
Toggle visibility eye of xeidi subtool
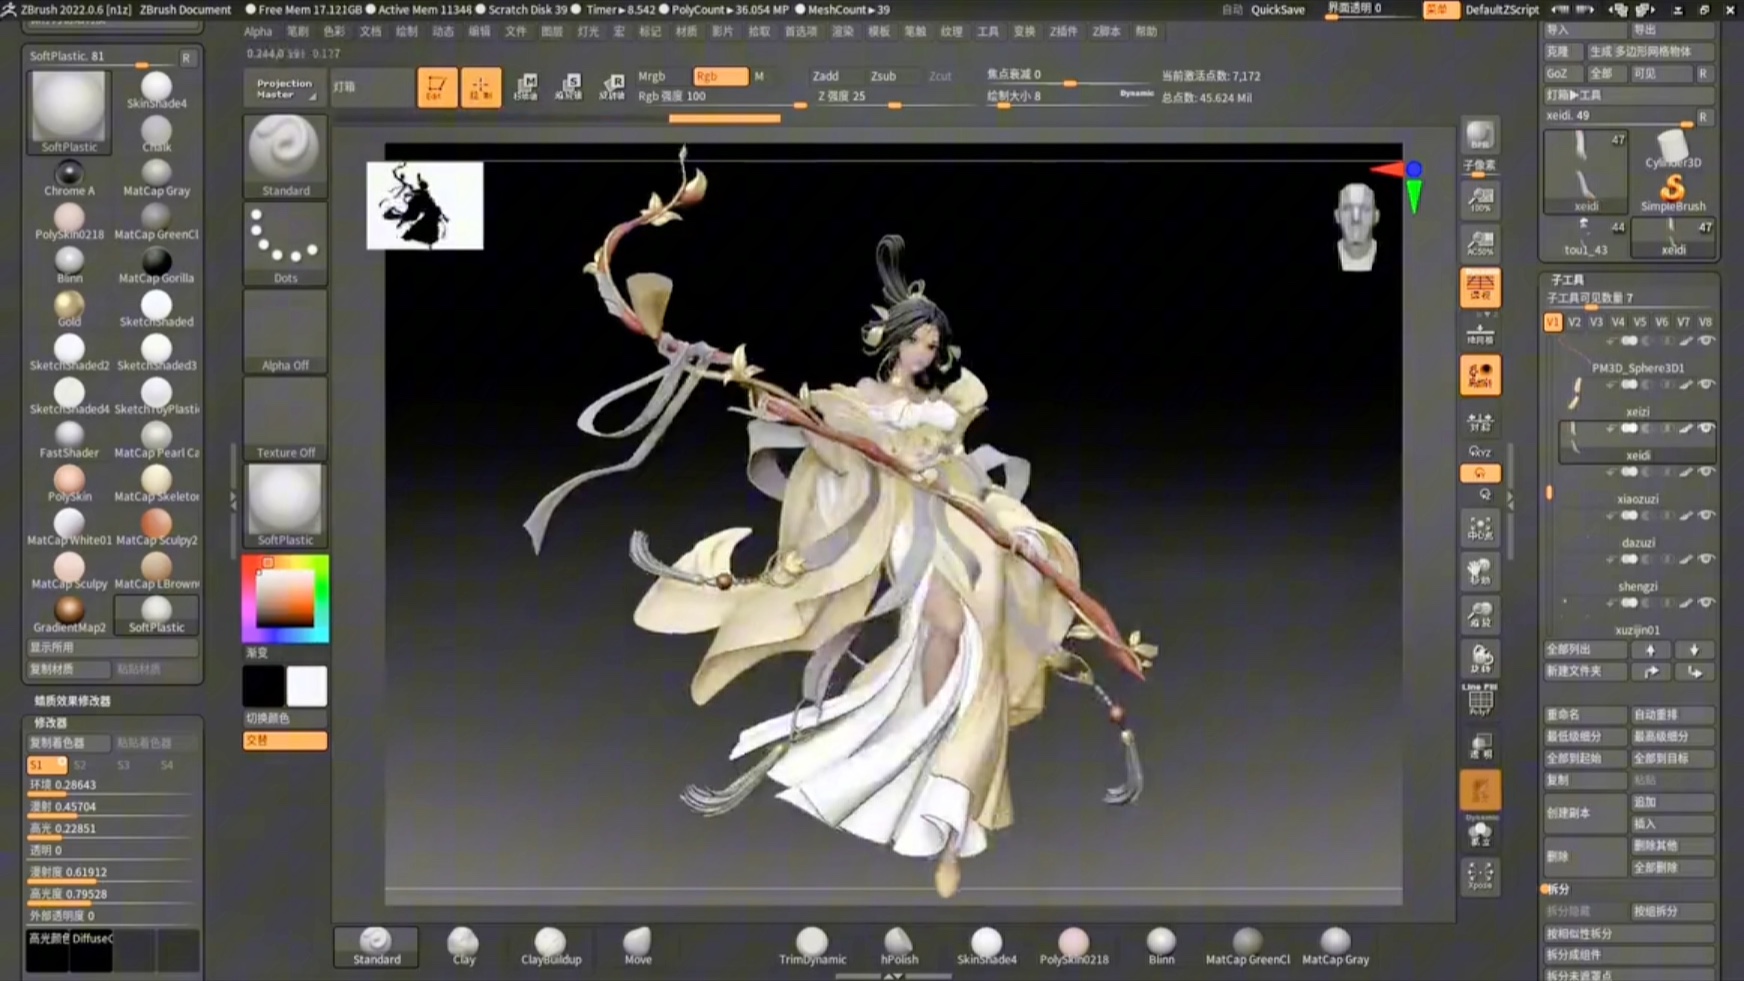[x=1706, y=428]
